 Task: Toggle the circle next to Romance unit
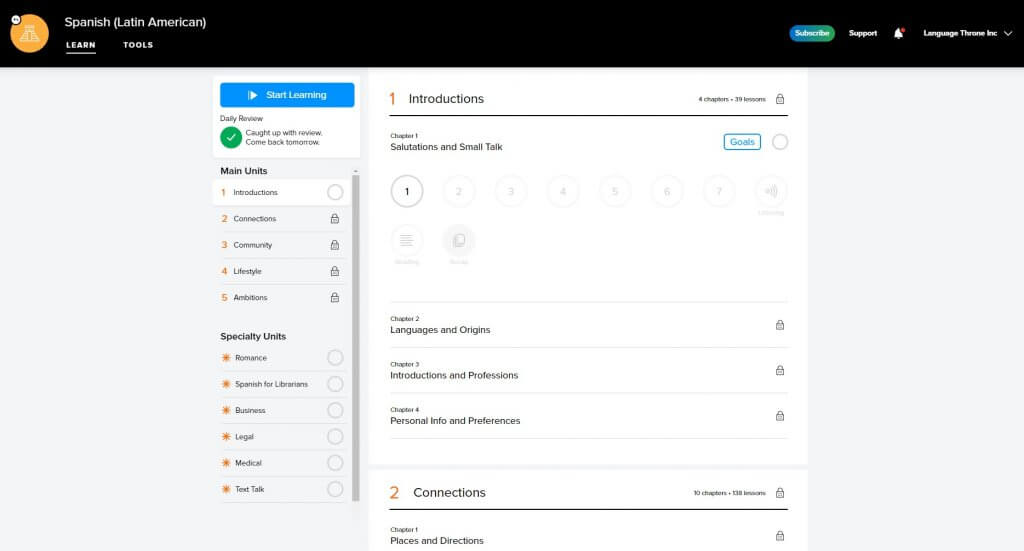tap(335, 358)
